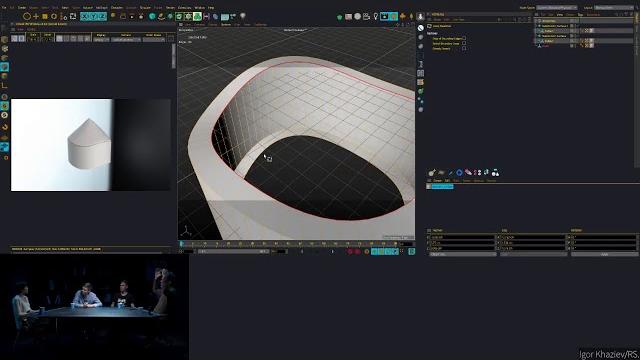Click the preview range slider below timeline
The width and height of the screenshot is (640, 360).
coord(233,251)
